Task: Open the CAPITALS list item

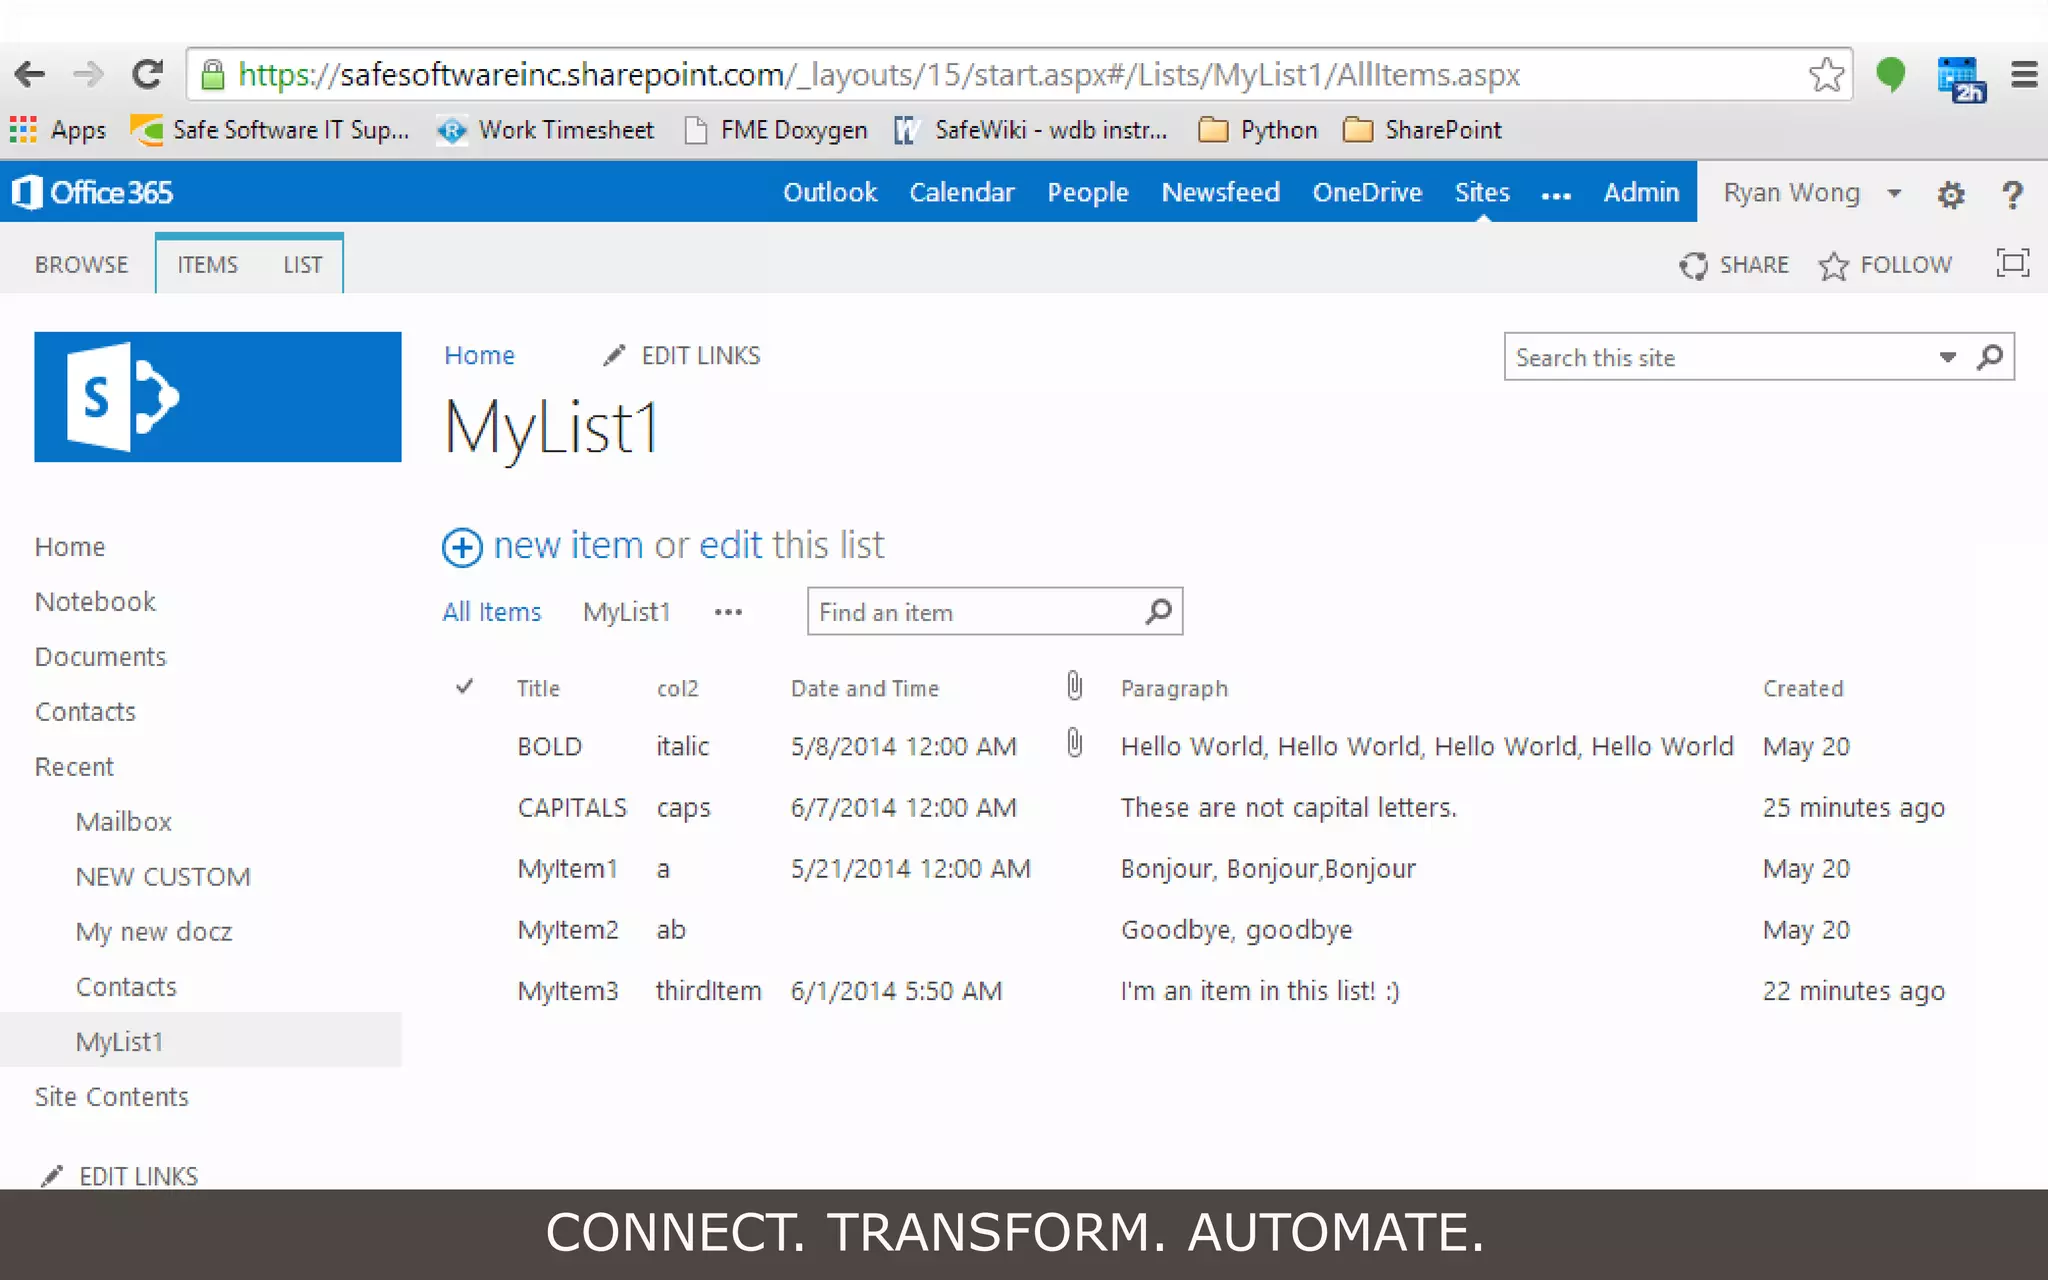Action: (x=572, y=807)
